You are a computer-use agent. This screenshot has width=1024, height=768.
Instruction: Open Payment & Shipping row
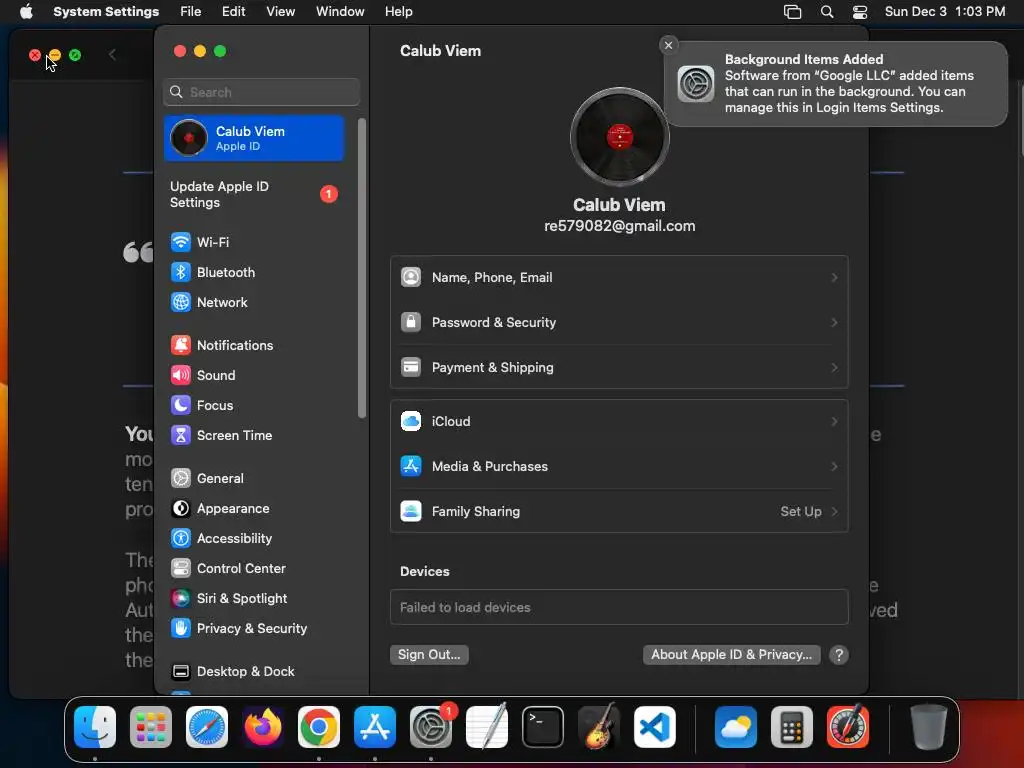click(619, 368)
